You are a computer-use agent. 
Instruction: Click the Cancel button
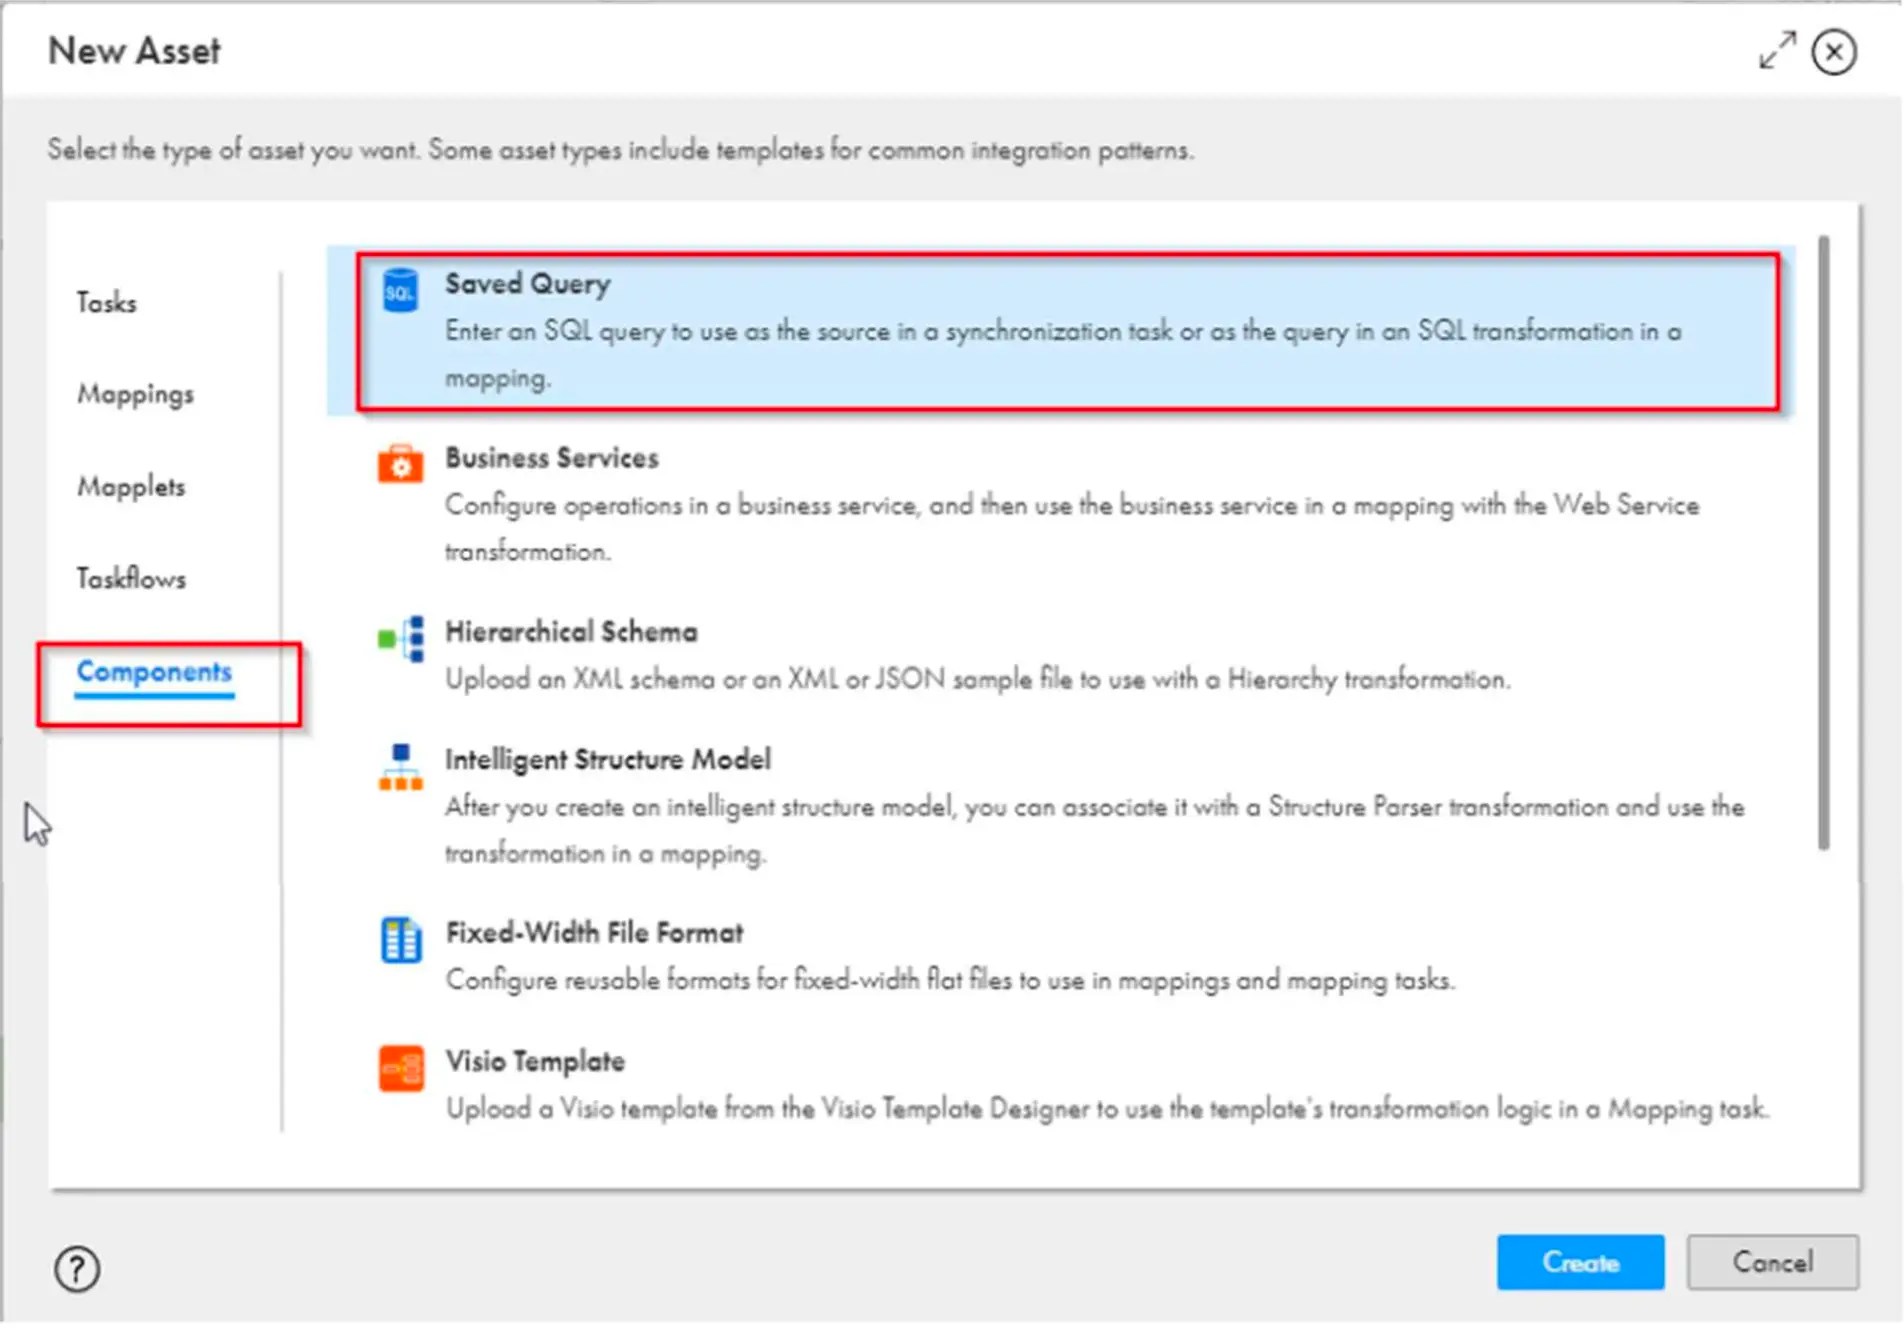(1772, 1260)
